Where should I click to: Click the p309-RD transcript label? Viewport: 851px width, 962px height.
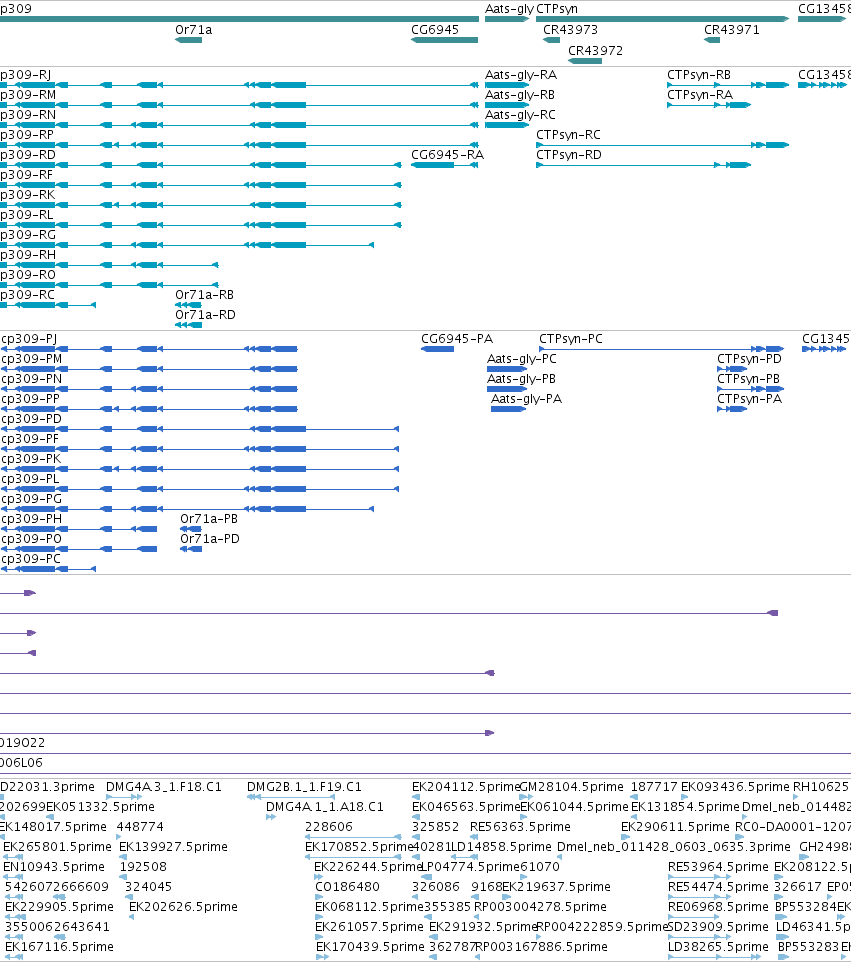tap(28, 155)
